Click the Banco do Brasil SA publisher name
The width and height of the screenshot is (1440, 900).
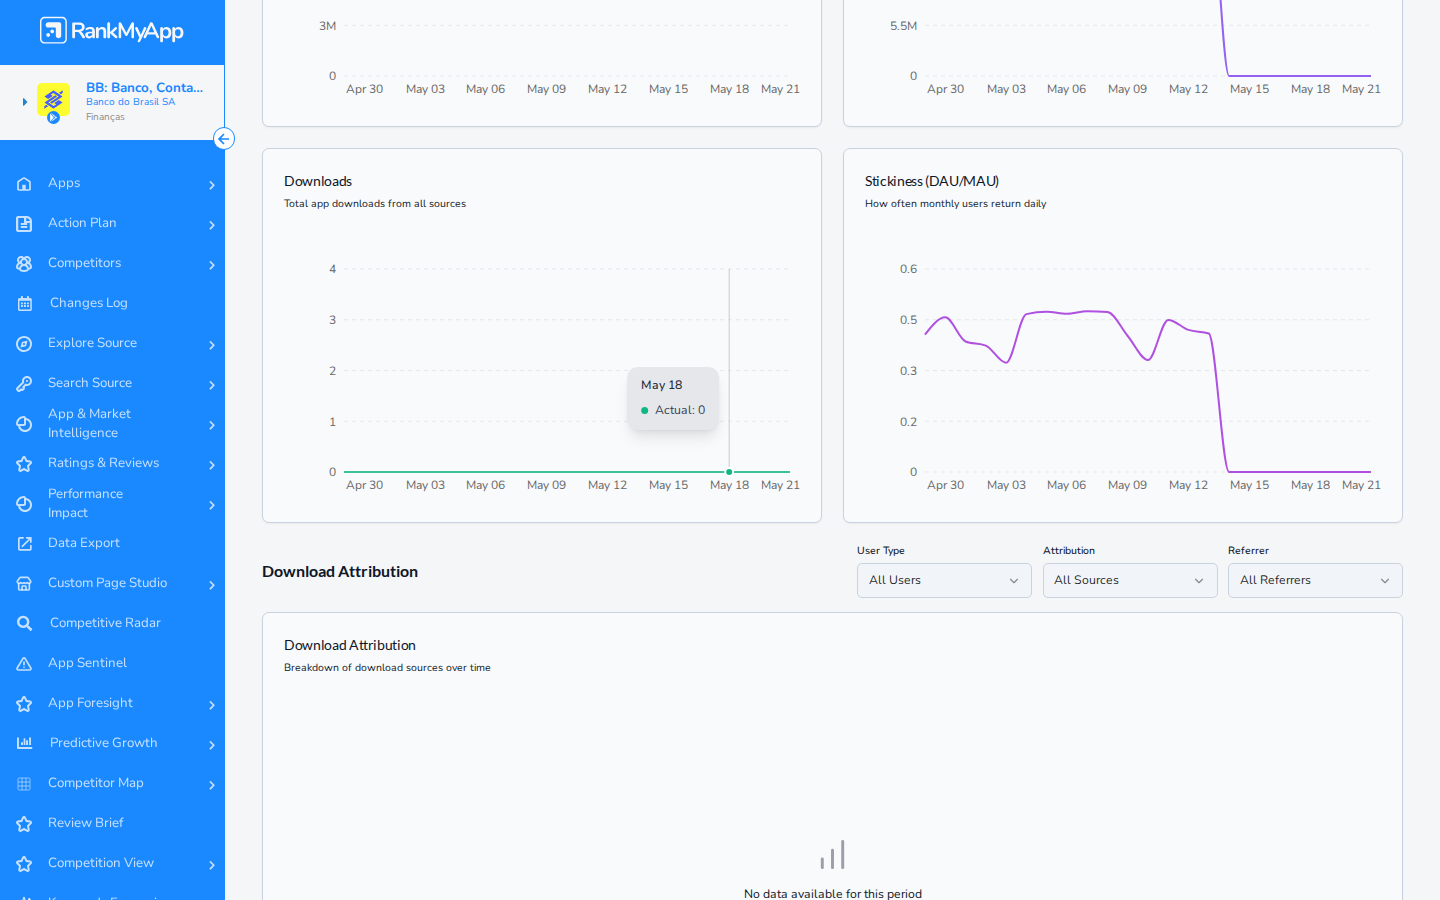point(130,102)
